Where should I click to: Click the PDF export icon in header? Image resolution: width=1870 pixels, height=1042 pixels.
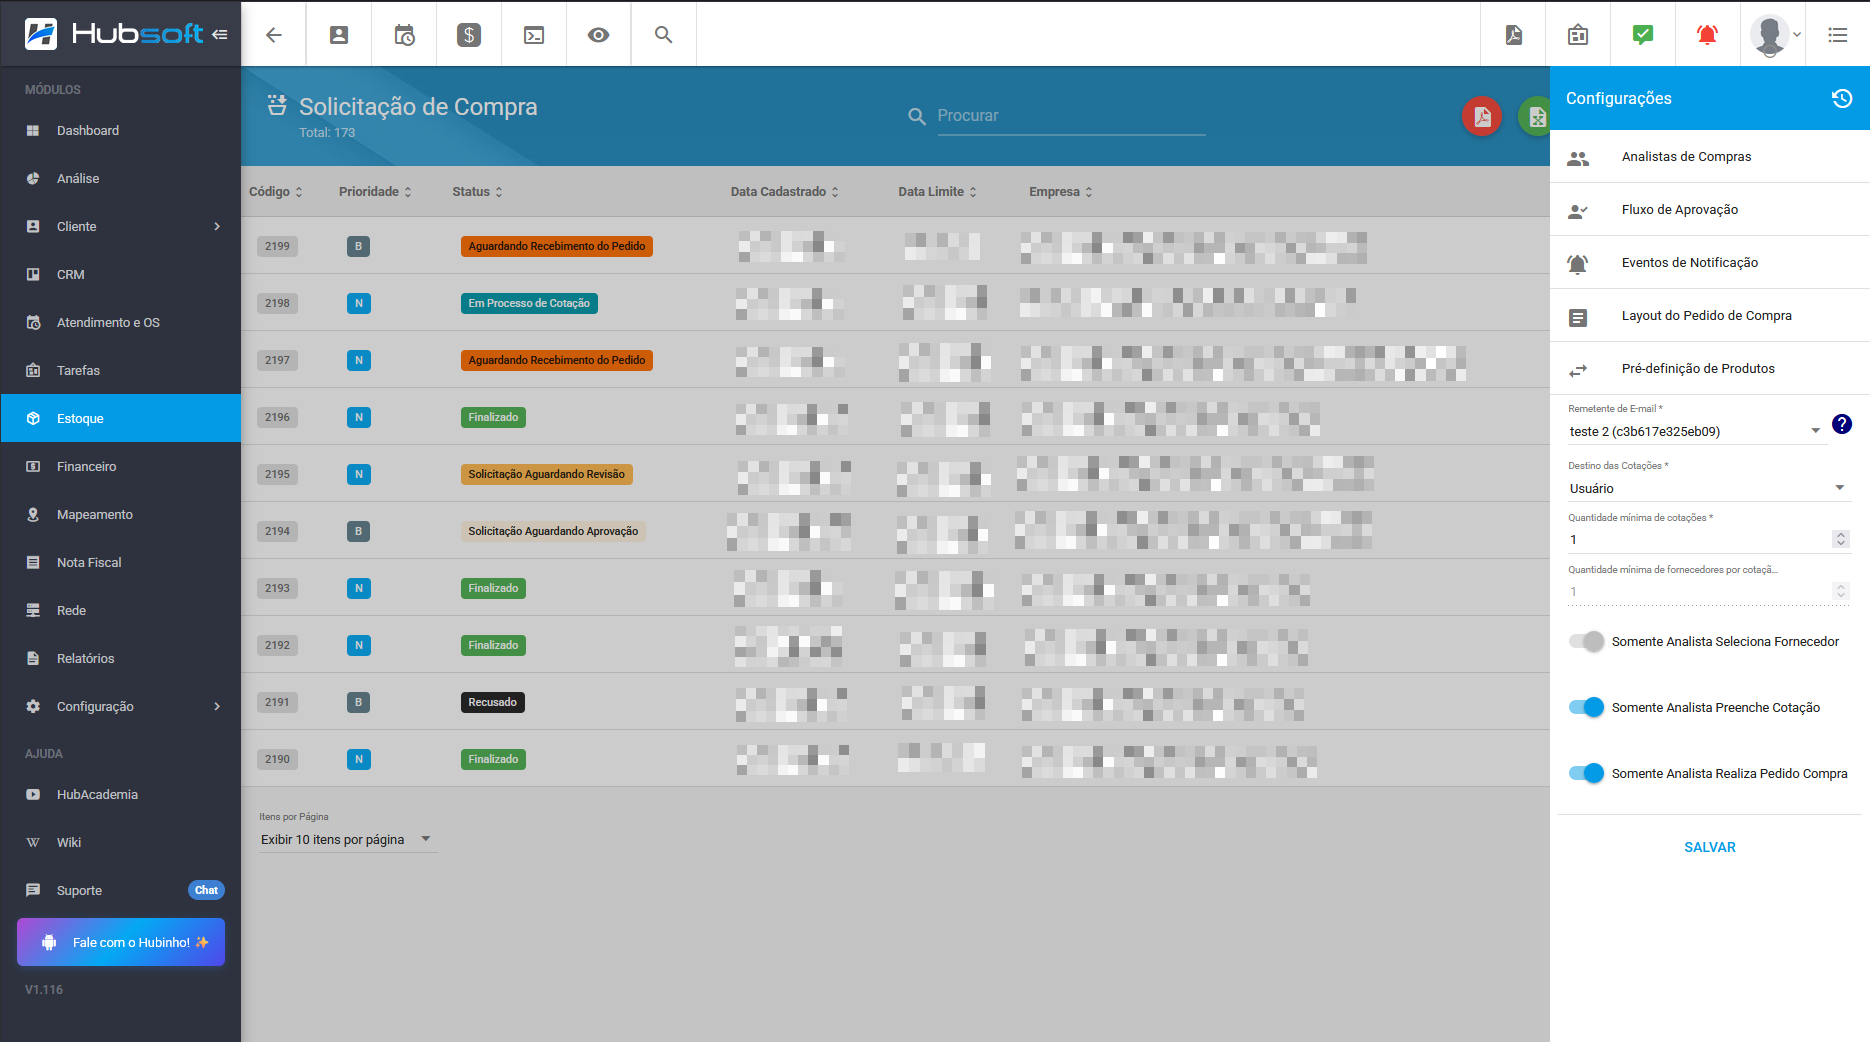[x=1513, y=34]
